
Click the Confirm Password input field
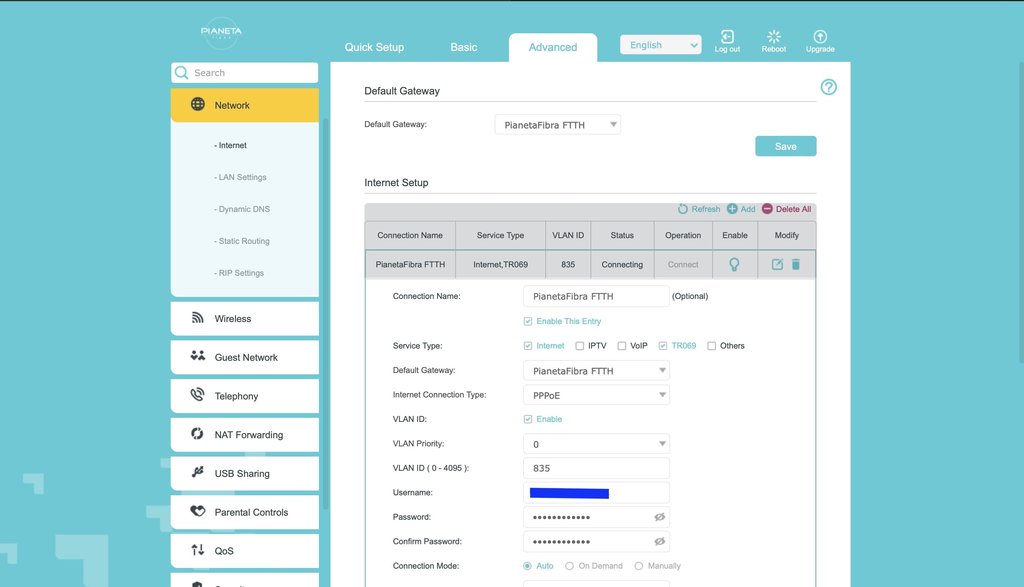tap(596, 541)
